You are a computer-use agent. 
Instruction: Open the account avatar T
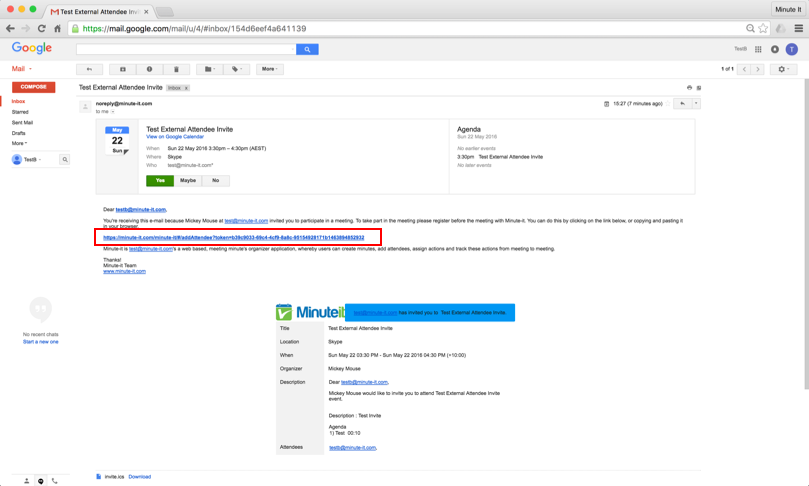[791, 49]
